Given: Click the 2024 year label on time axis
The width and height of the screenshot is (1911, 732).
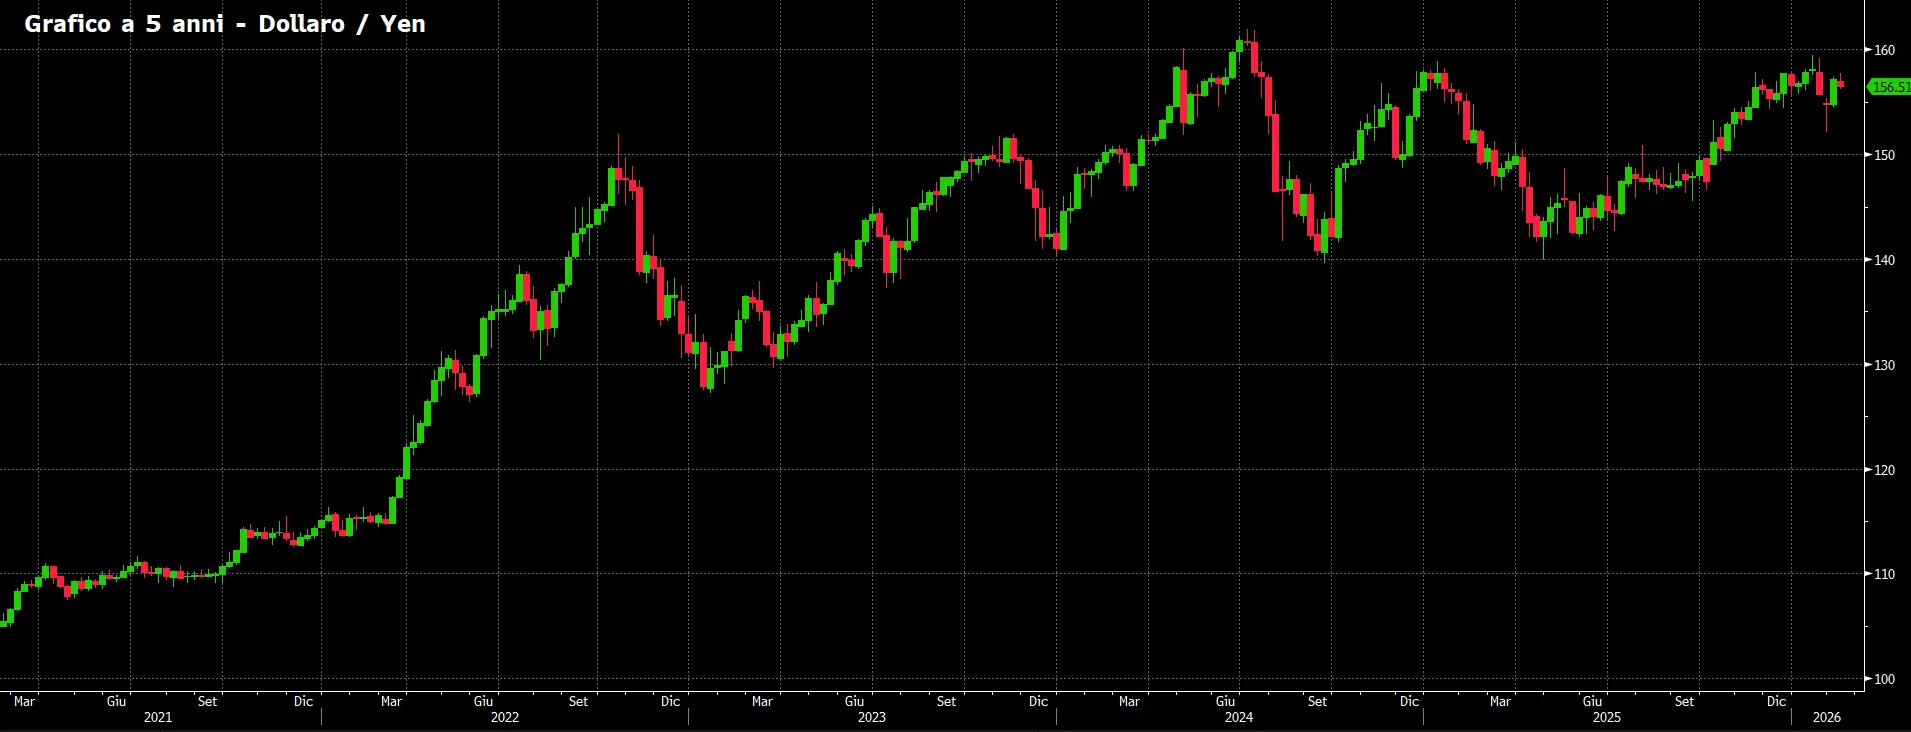Looking at the screenshot, I should 1239,717.
